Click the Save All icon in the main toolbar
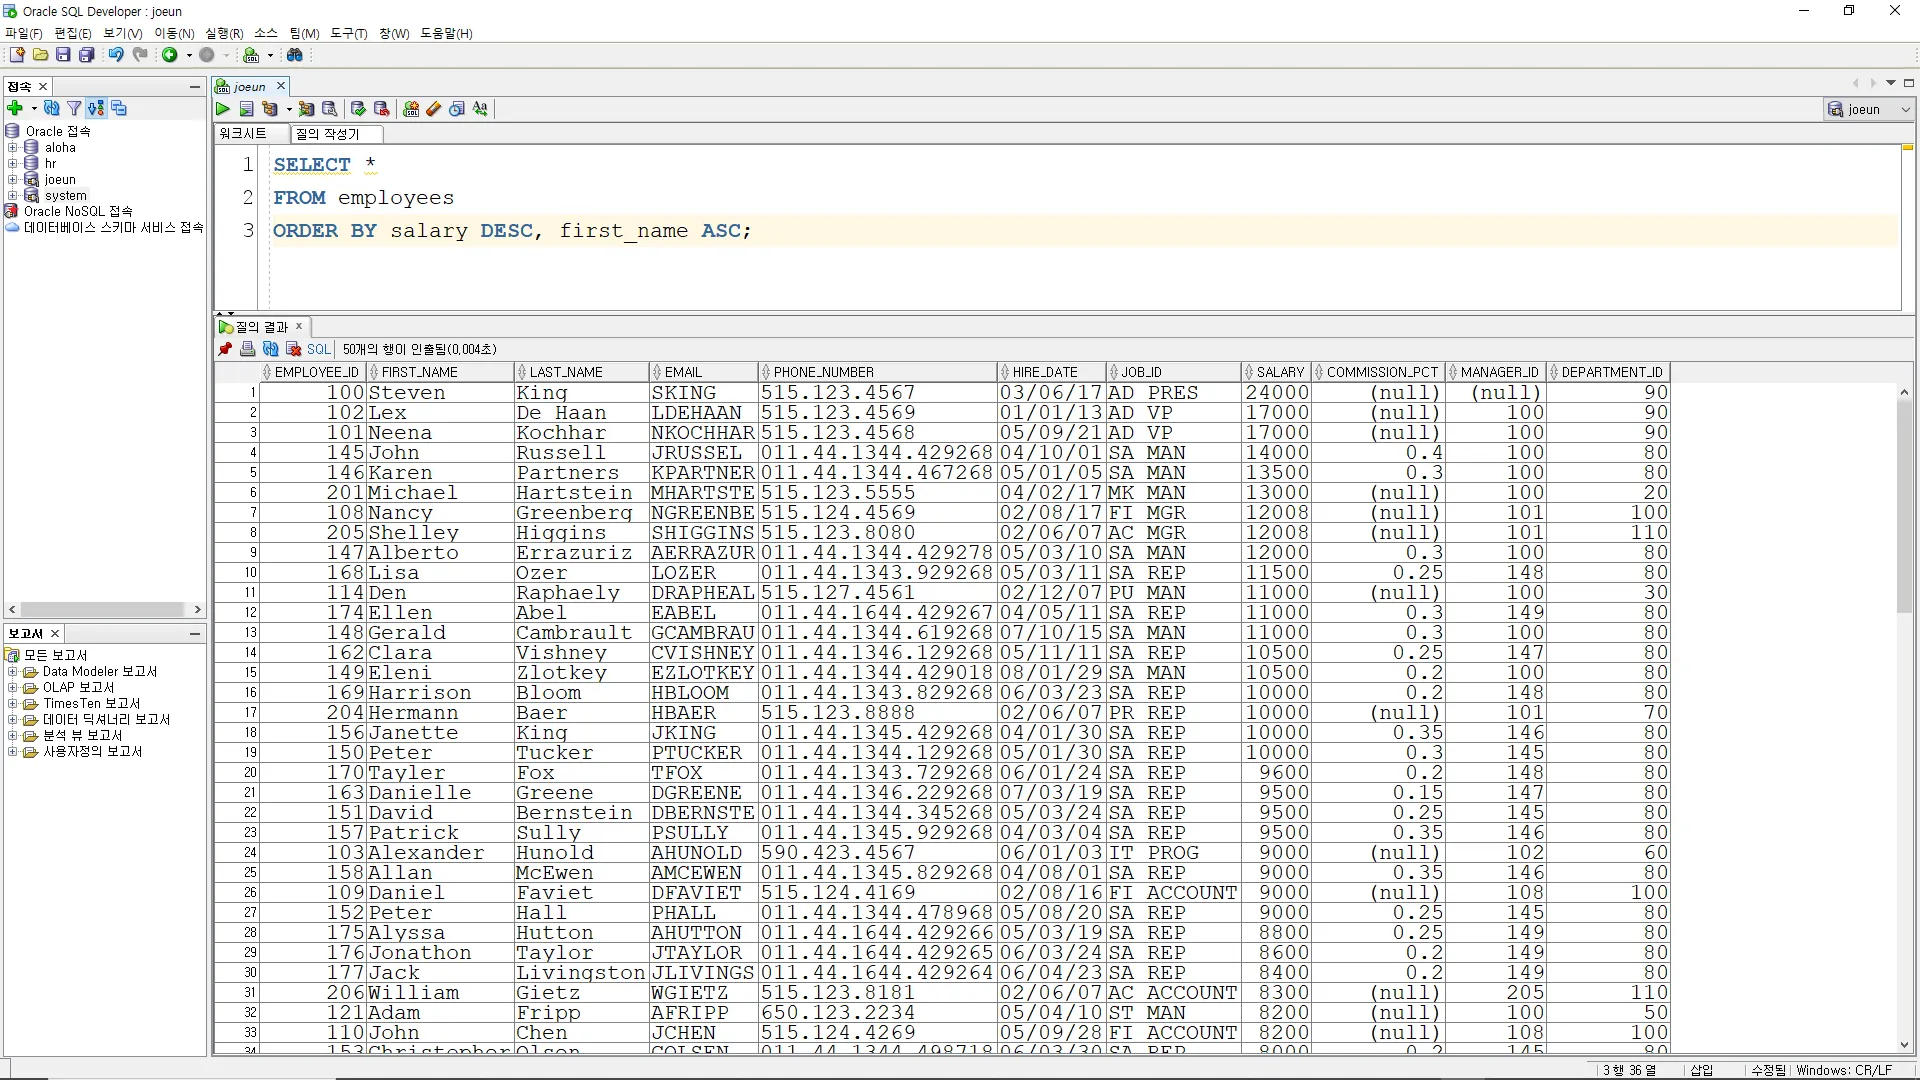Screen dimensions: 1920x1080 (87, 55)
